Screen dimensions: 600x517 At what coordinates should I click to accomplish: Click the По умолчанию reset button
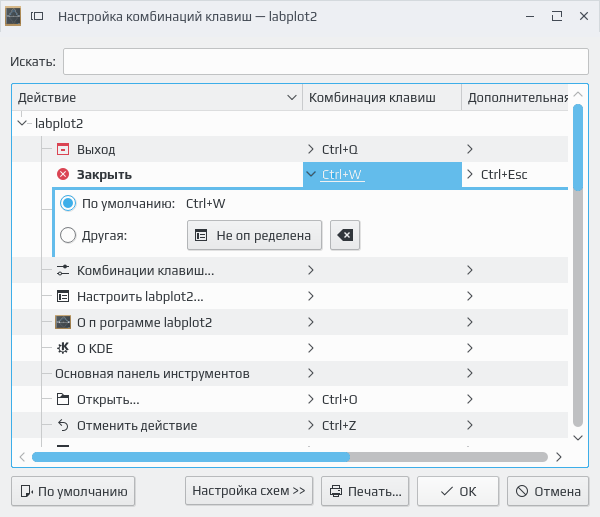tap(73, 491)
